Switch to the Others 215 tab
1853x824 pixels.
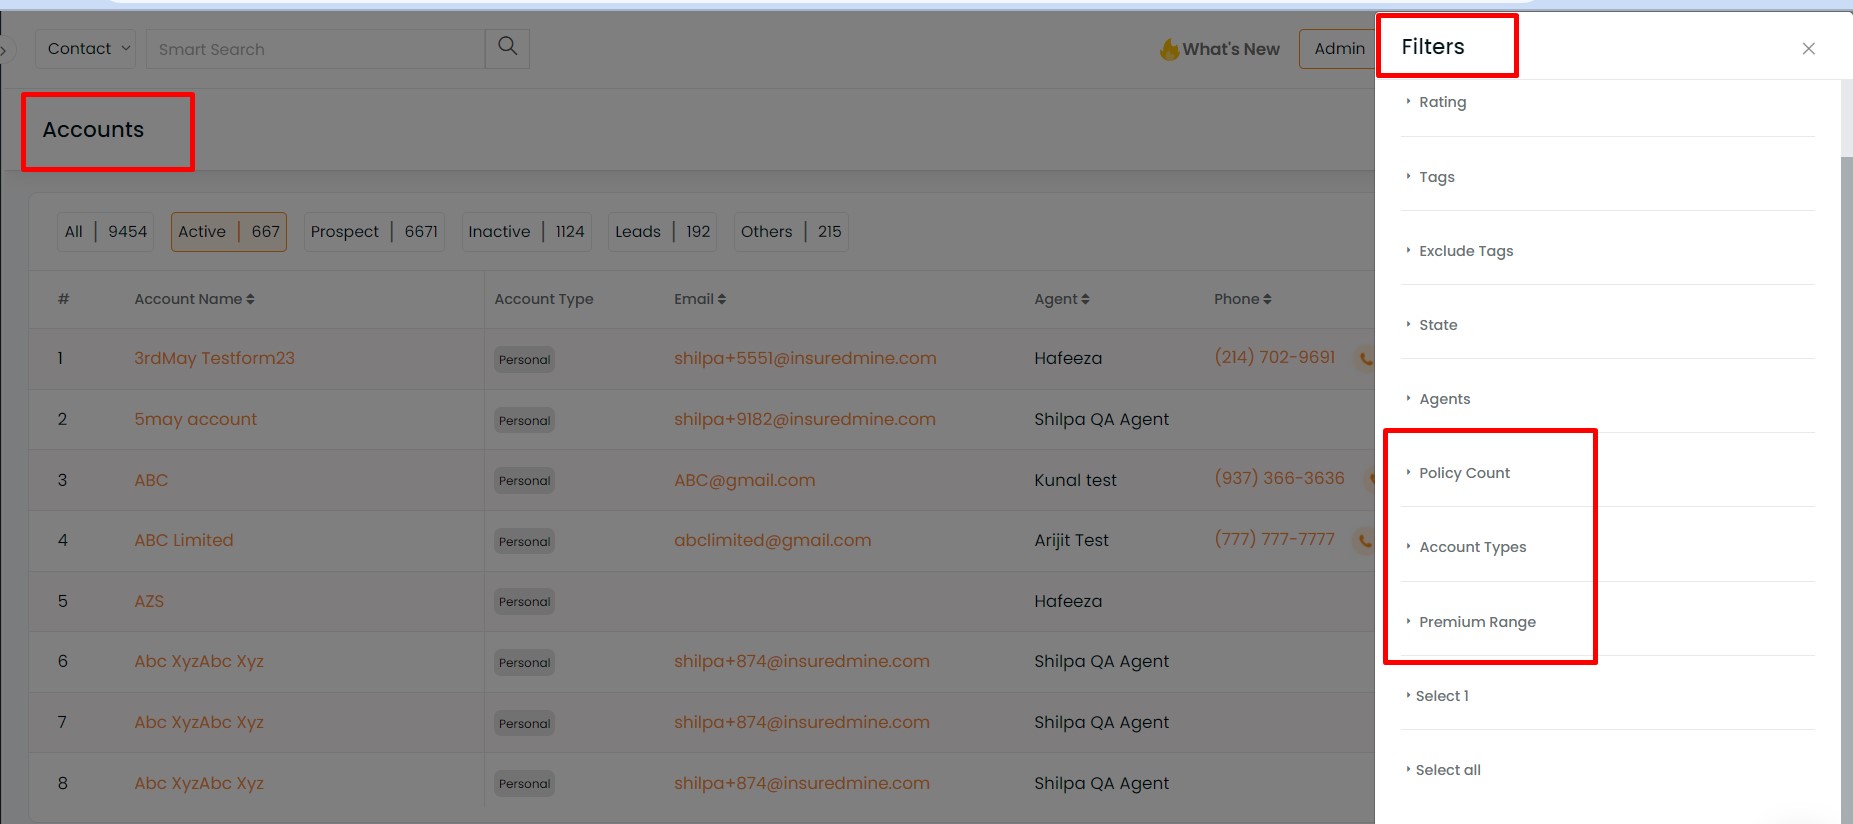click(x=791, y=232)
